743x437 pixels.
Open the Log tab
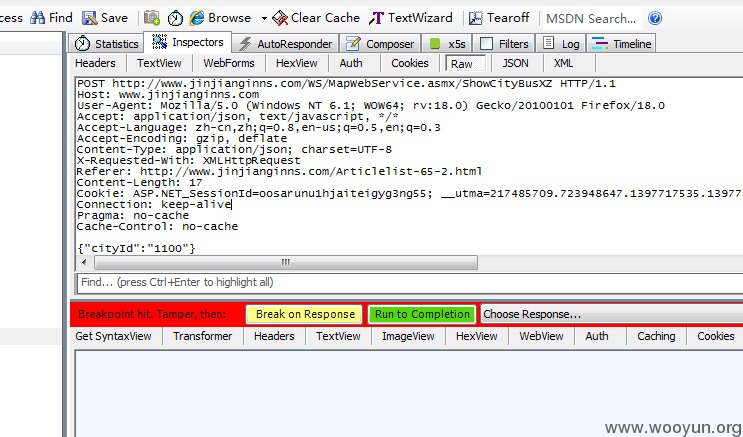click(x=561, y=44)
